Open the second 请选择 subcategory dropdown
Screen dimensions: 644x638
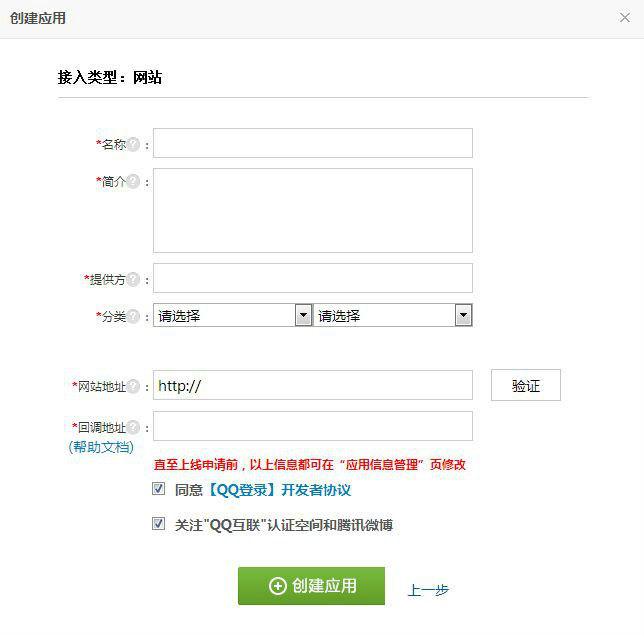click(393, 315)
